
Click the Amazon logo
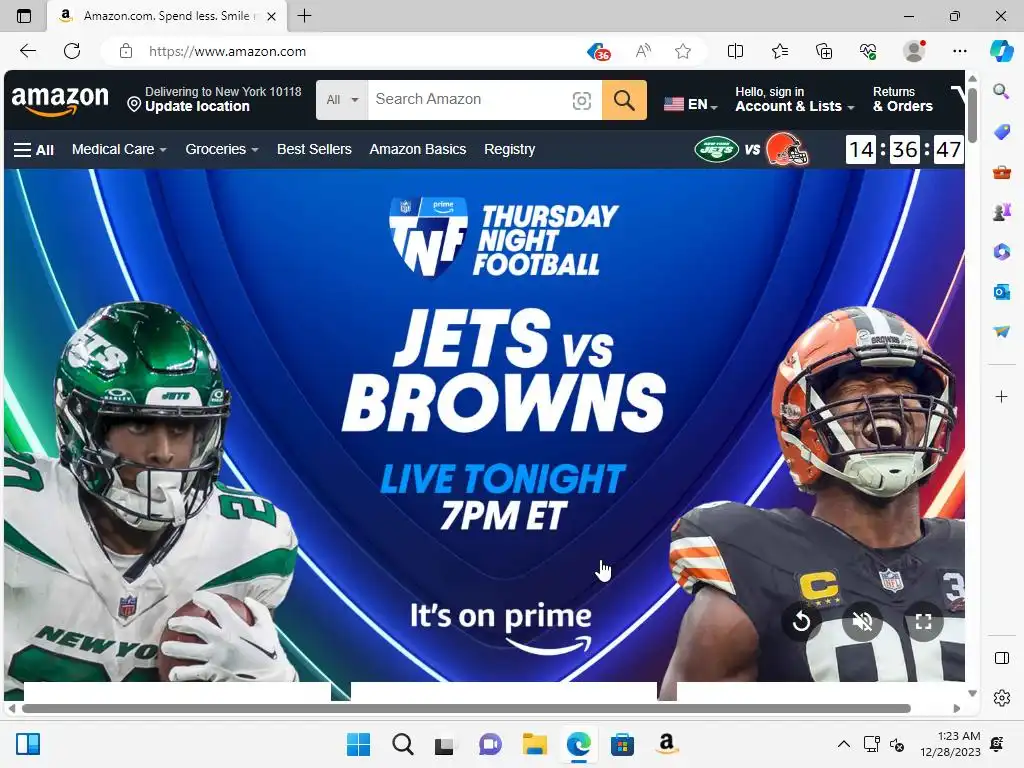(60, 101)
